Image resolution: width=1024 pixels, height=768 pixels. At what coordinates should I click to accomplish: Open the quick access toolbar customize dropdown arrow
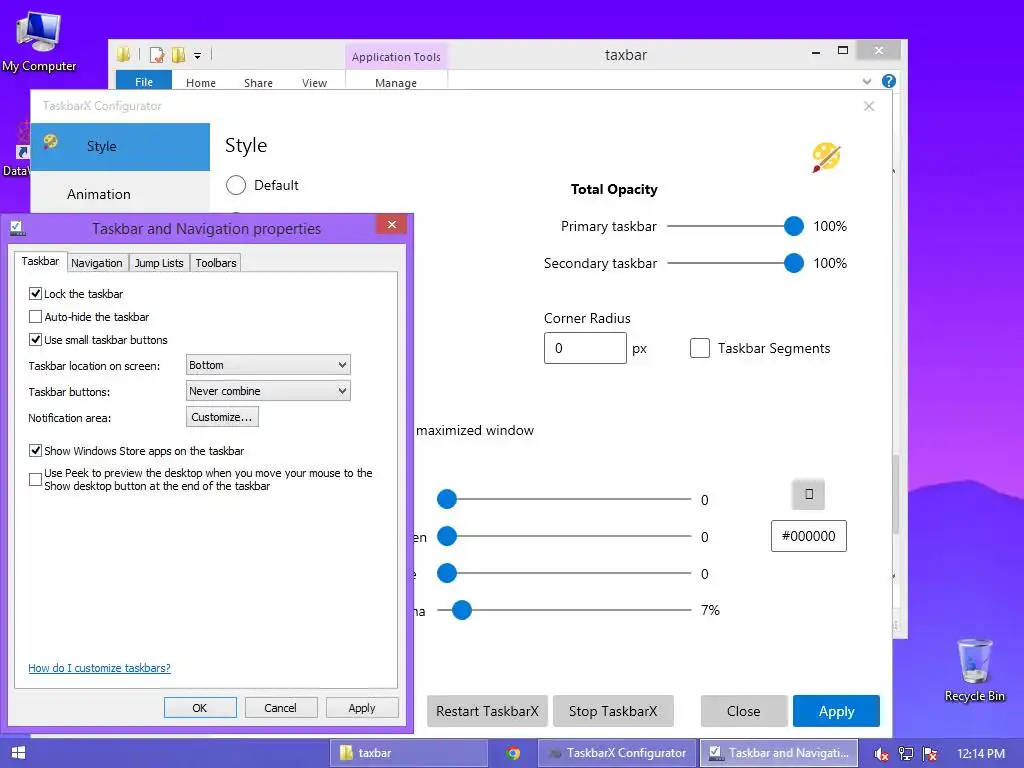point(197,56)
